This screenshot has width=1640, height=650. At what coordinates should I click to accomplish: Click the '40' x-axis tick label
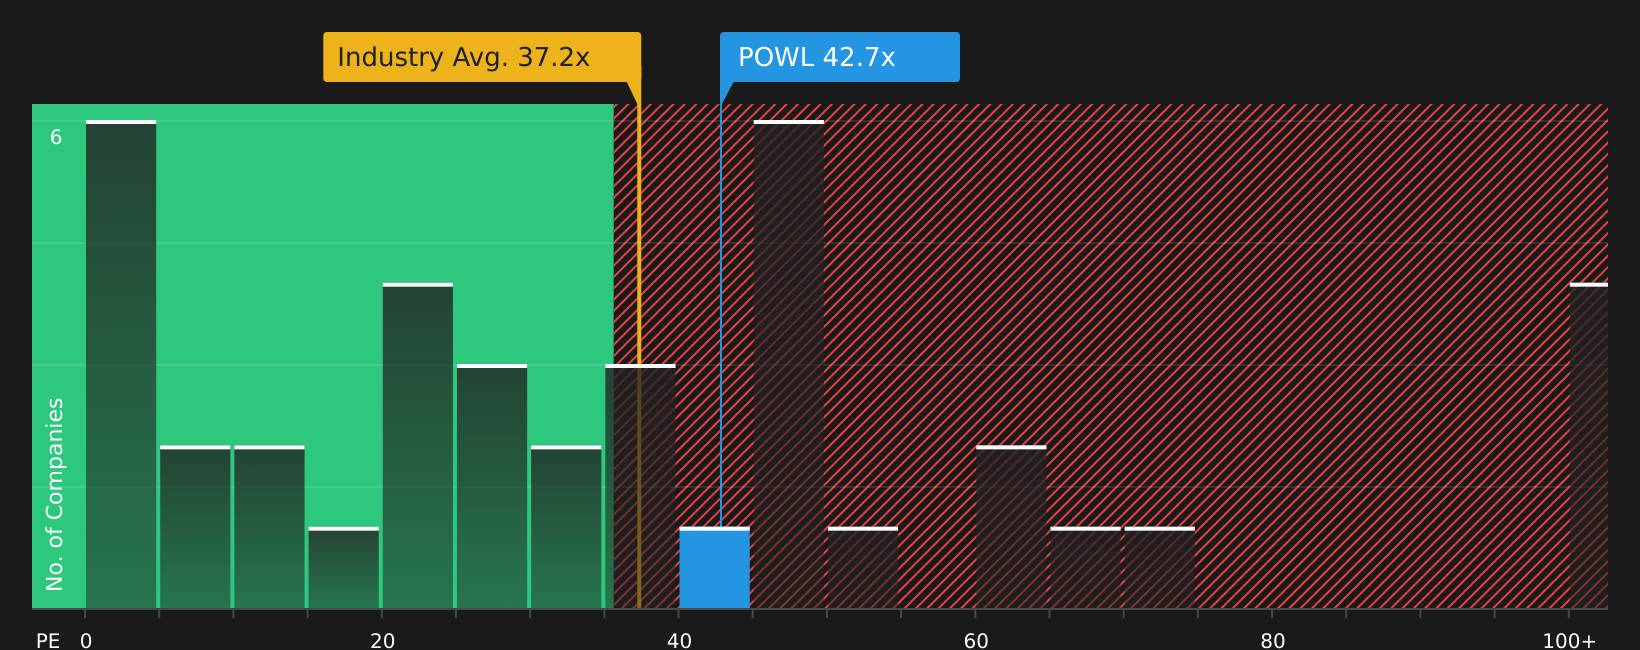tap(679, 641)
